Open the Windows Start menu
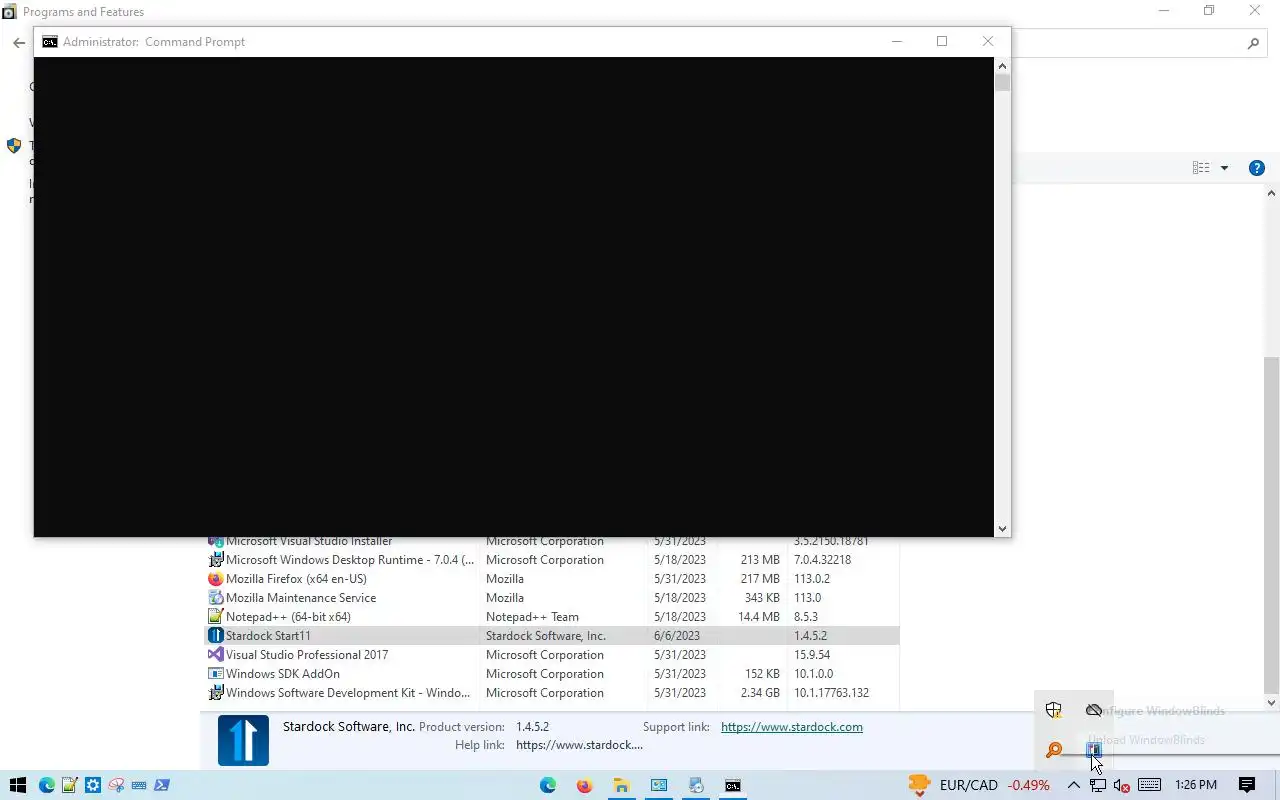Image resolution: width=1280 pixels, height=800 pixels. pos(17,785)
